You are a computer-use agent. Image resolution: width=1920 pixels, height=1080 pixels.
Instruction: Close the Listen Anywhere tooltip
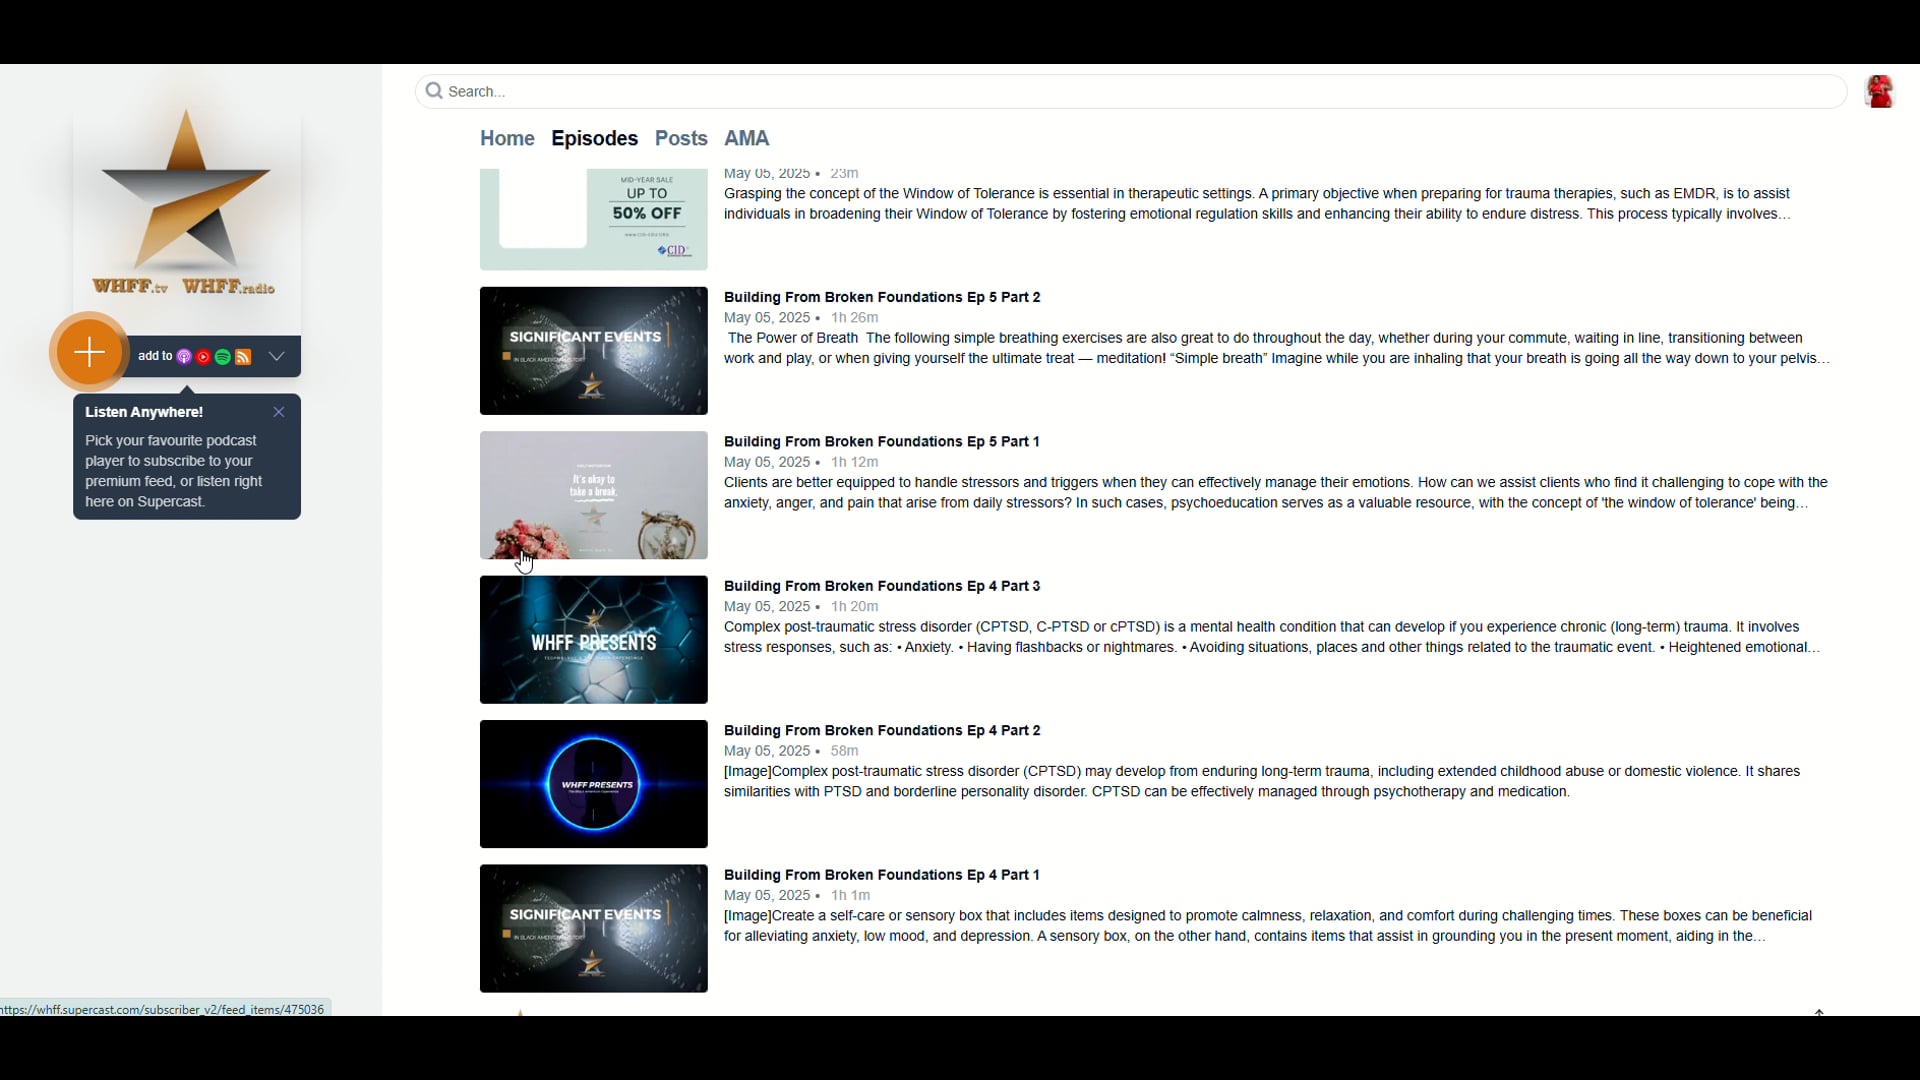[279, 412]
